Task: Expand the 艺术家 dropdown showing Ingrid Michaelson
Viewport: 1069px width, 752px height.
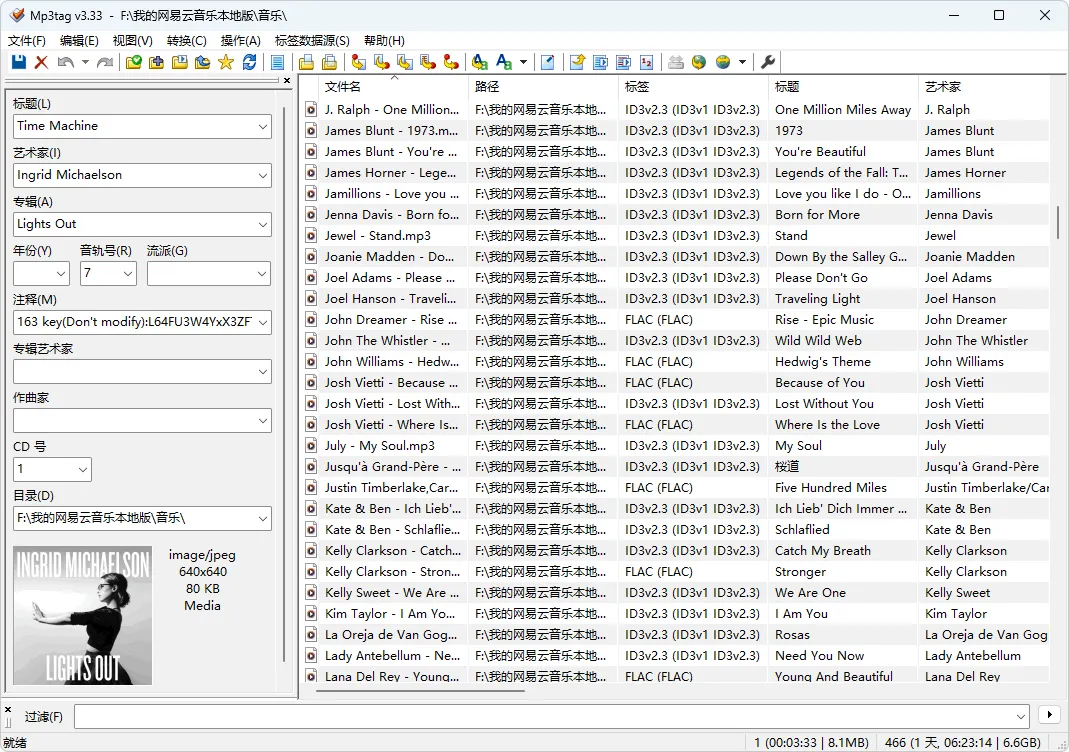Action: click(262, 176)
